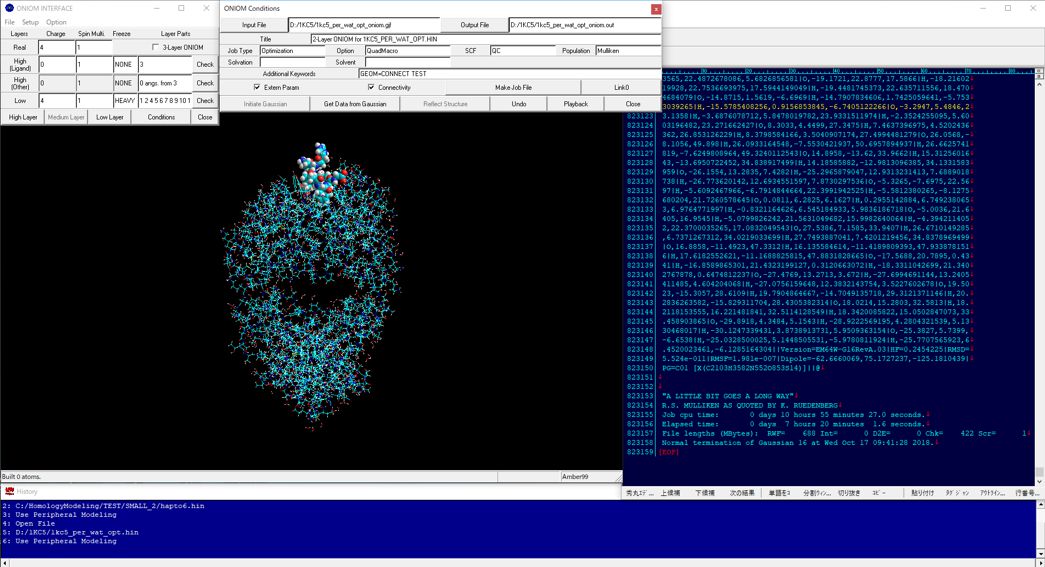Click Get Data from Gaussian

(x=355, y=104)
